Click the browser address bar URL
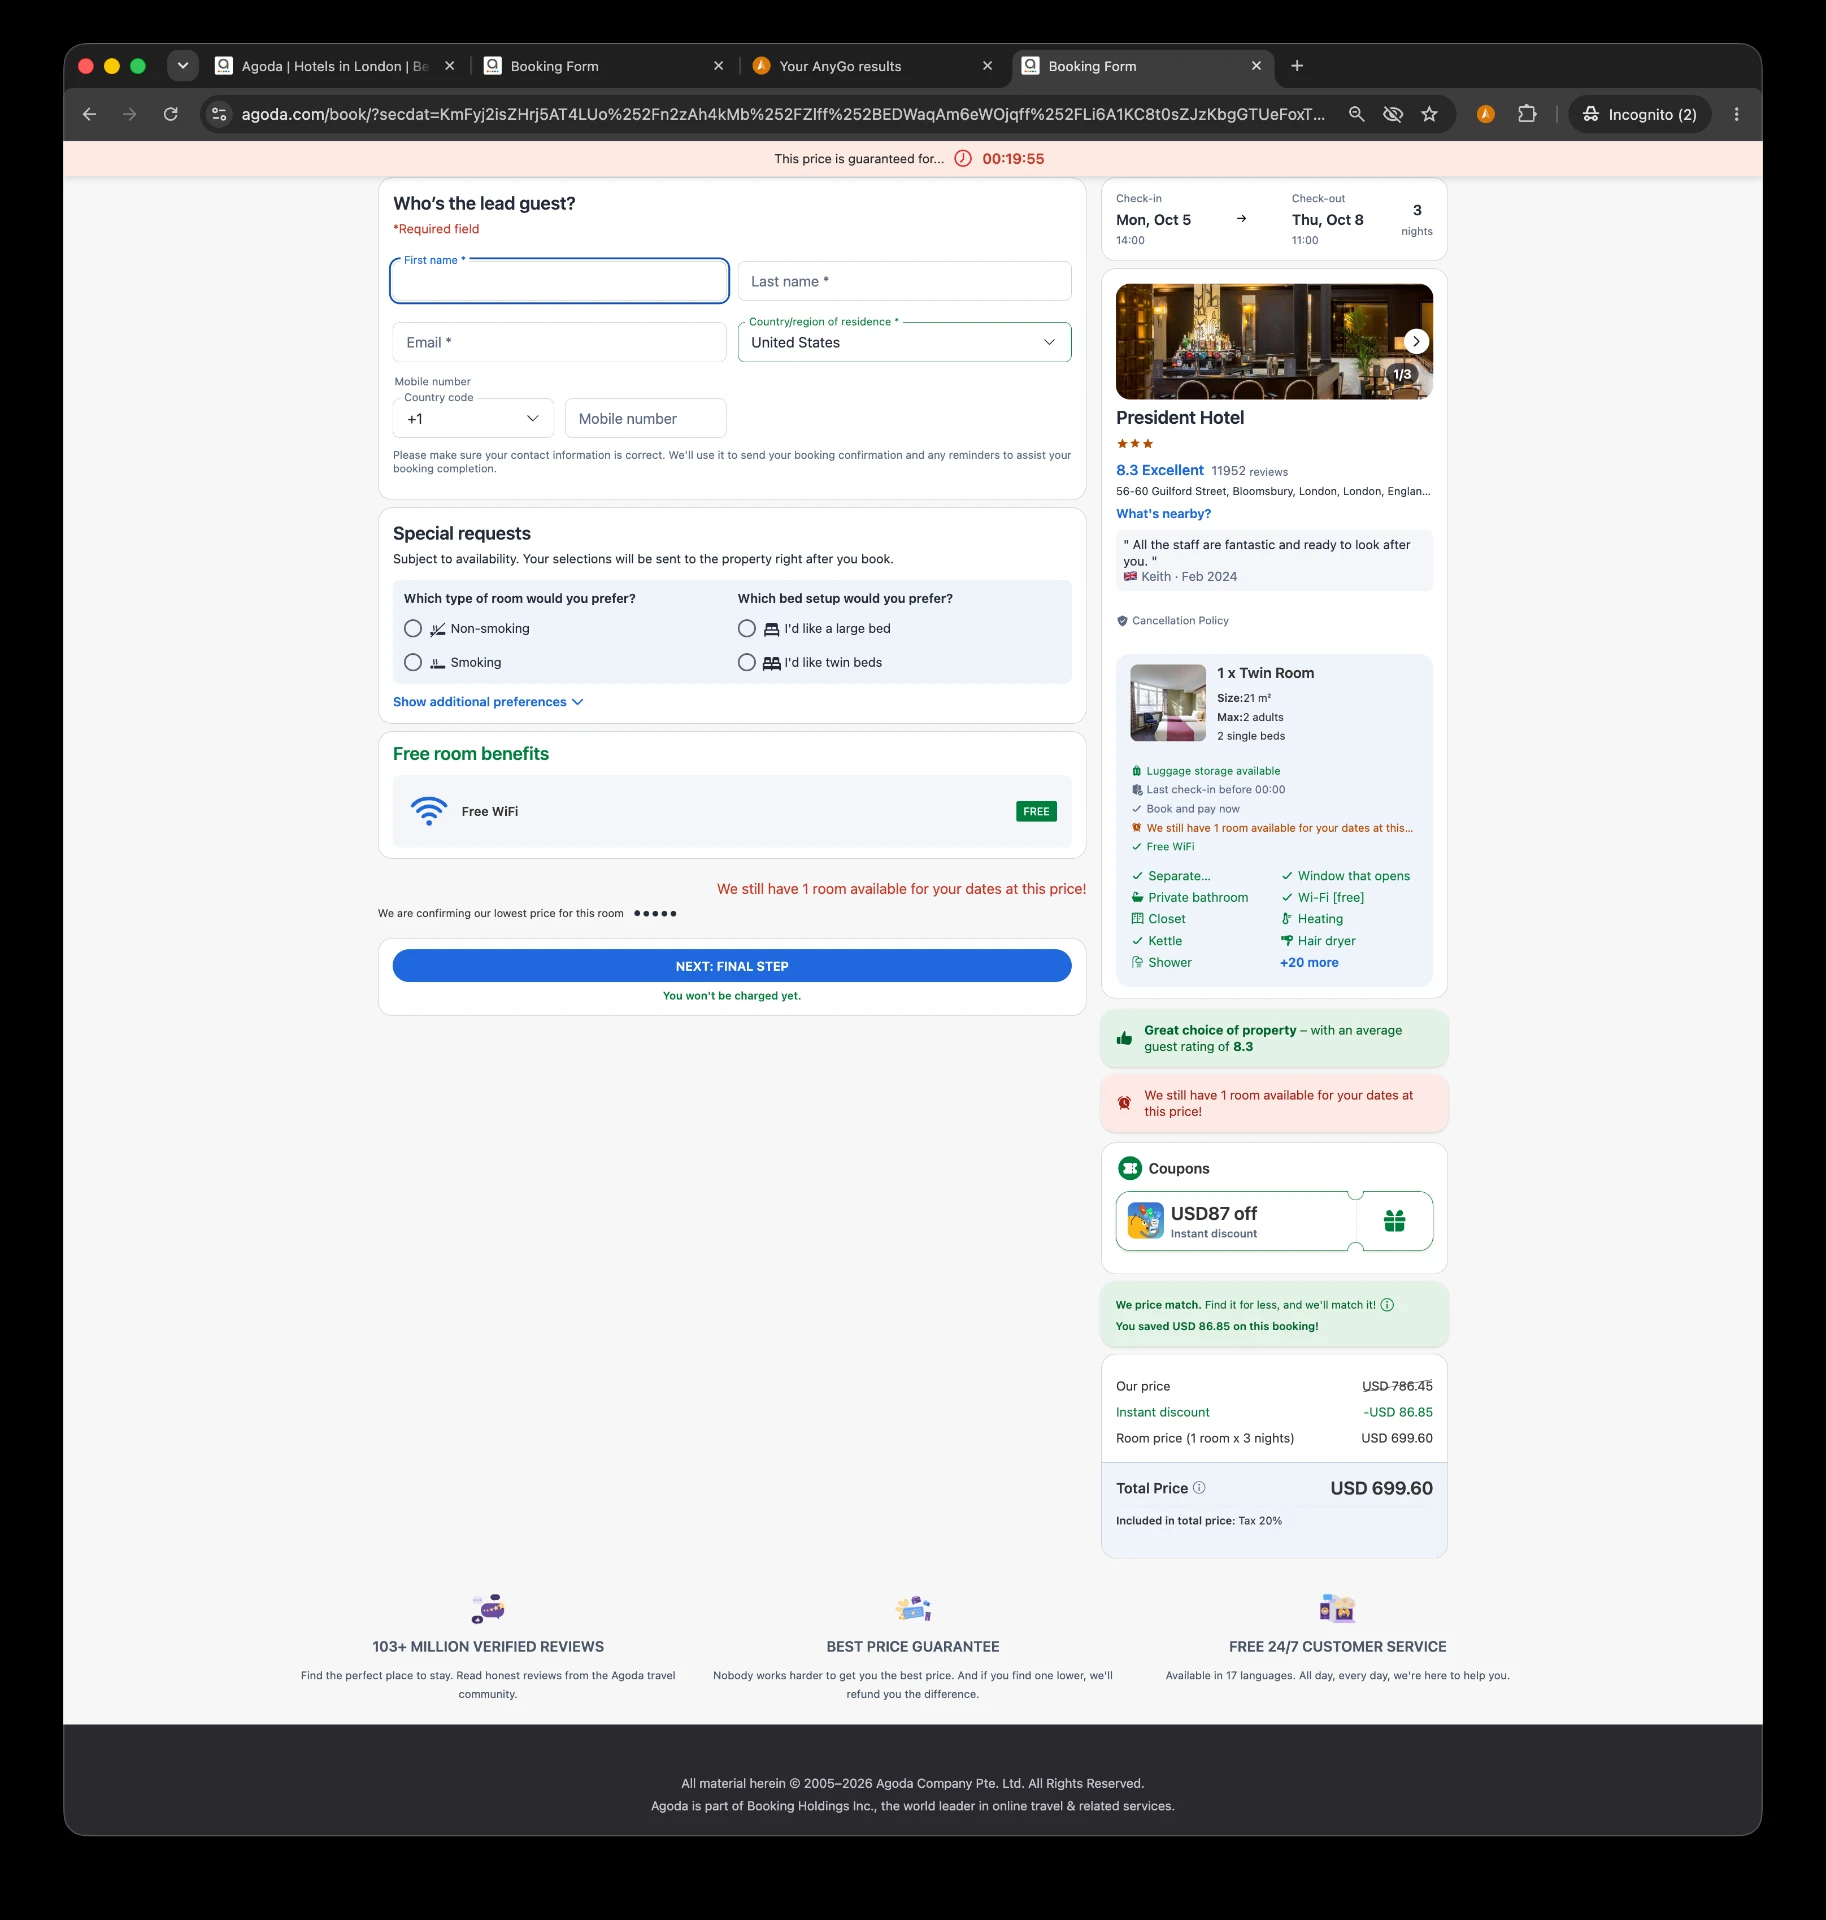This screenshot has height=1920, width=1826. pyautogui.click(x=783, y=114)
